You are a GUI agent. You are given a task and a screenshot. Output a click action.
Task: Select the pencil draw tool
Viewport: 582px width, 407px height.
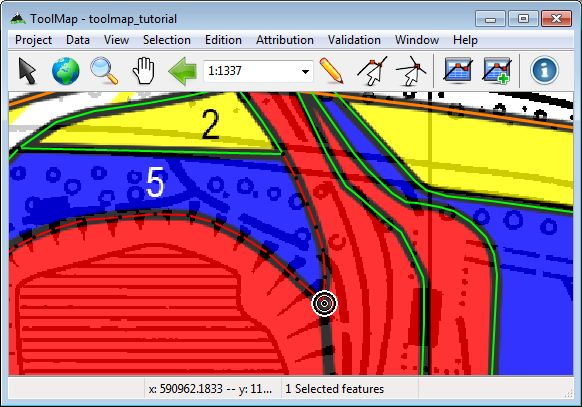(x=331, y=70)
